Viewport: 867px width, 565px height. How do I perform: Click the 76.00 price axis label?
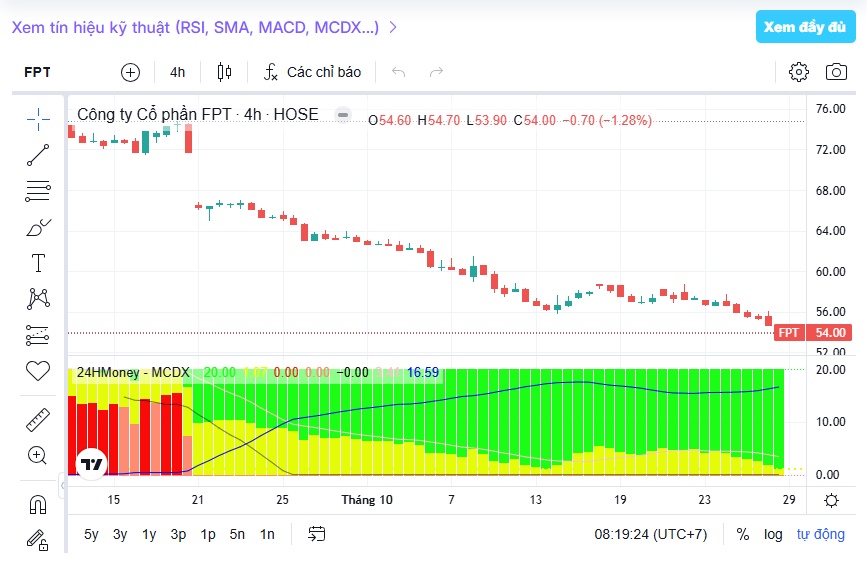tap(831, 109)
